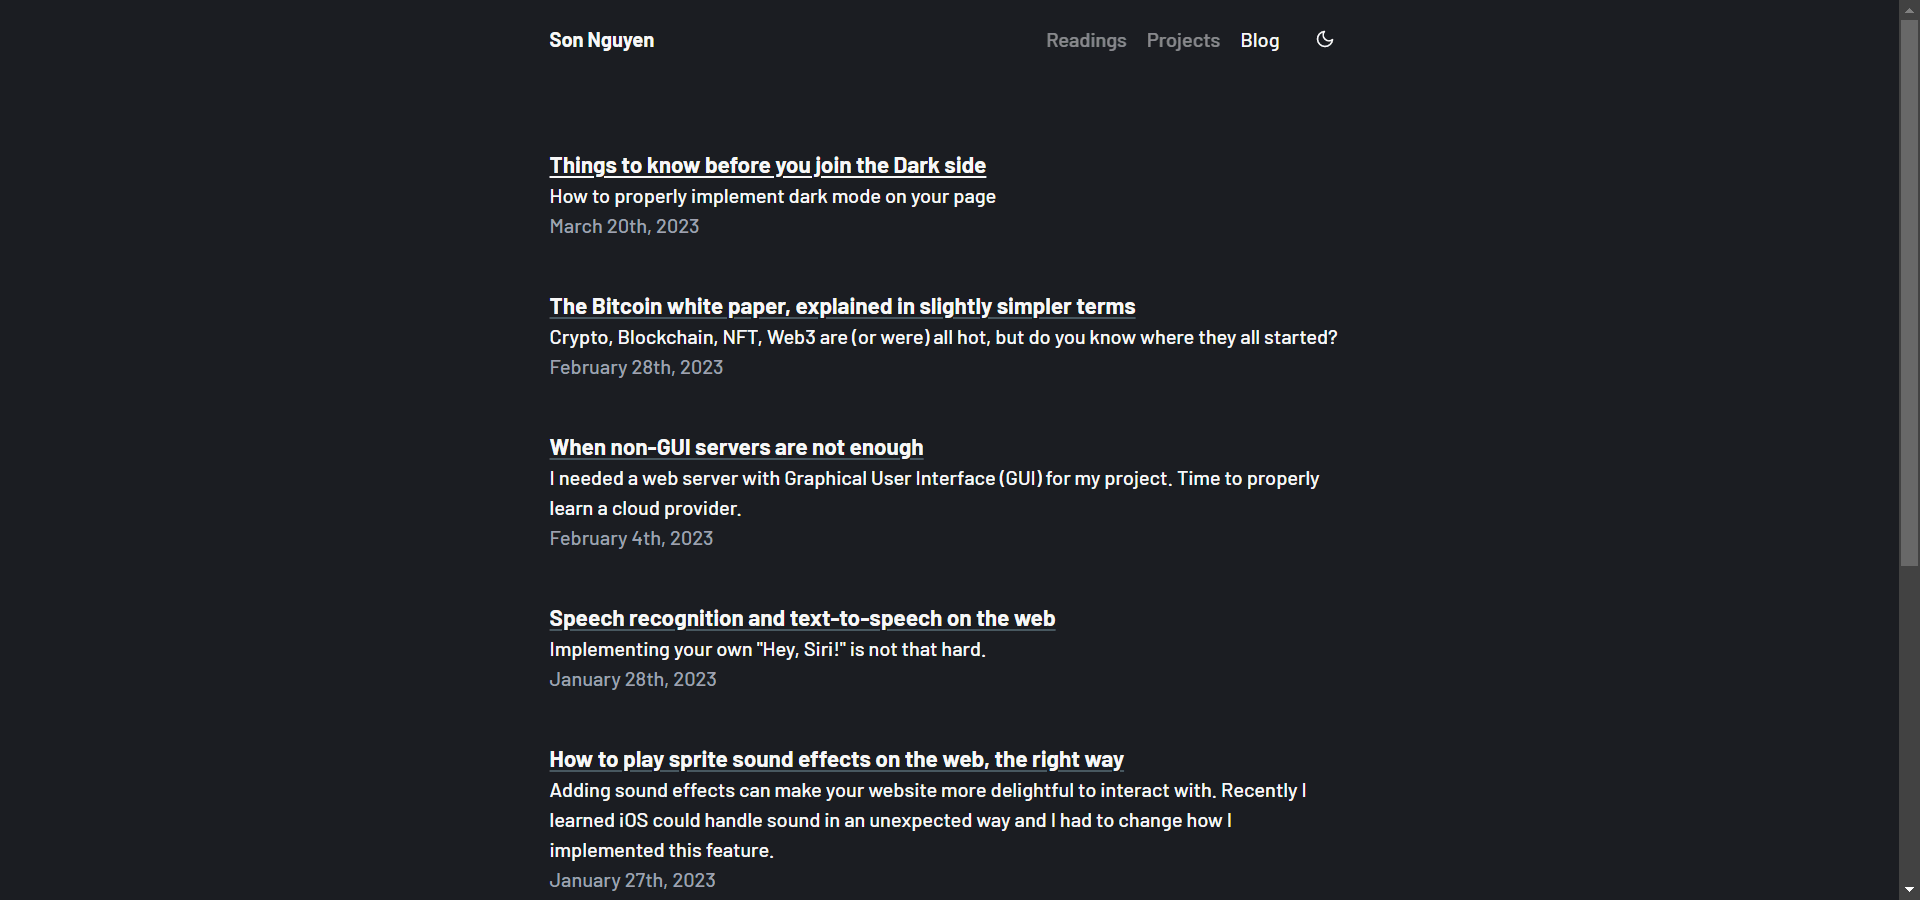Screen dimensions: 1920x900
Task: Select the Blog navigation item
Action: (1259, 41)
